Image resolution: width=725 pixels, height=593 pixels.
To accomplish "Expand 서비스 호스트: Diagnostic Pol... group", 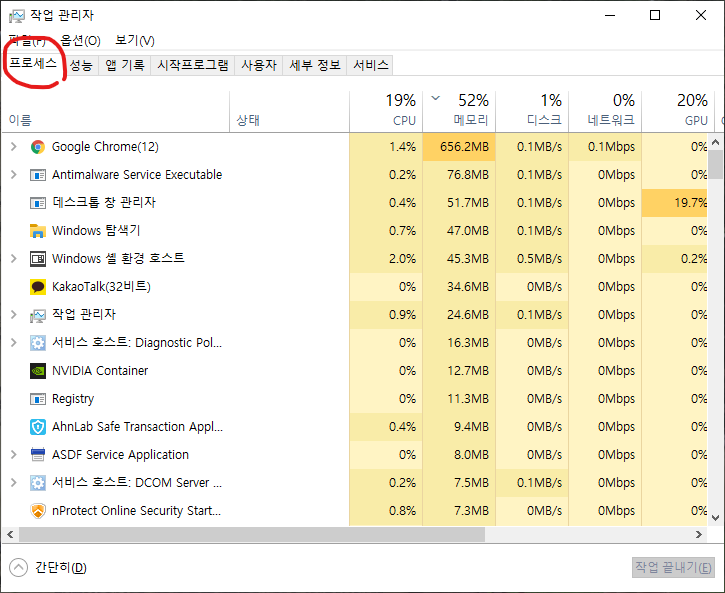I will click(x=14, y=343).
